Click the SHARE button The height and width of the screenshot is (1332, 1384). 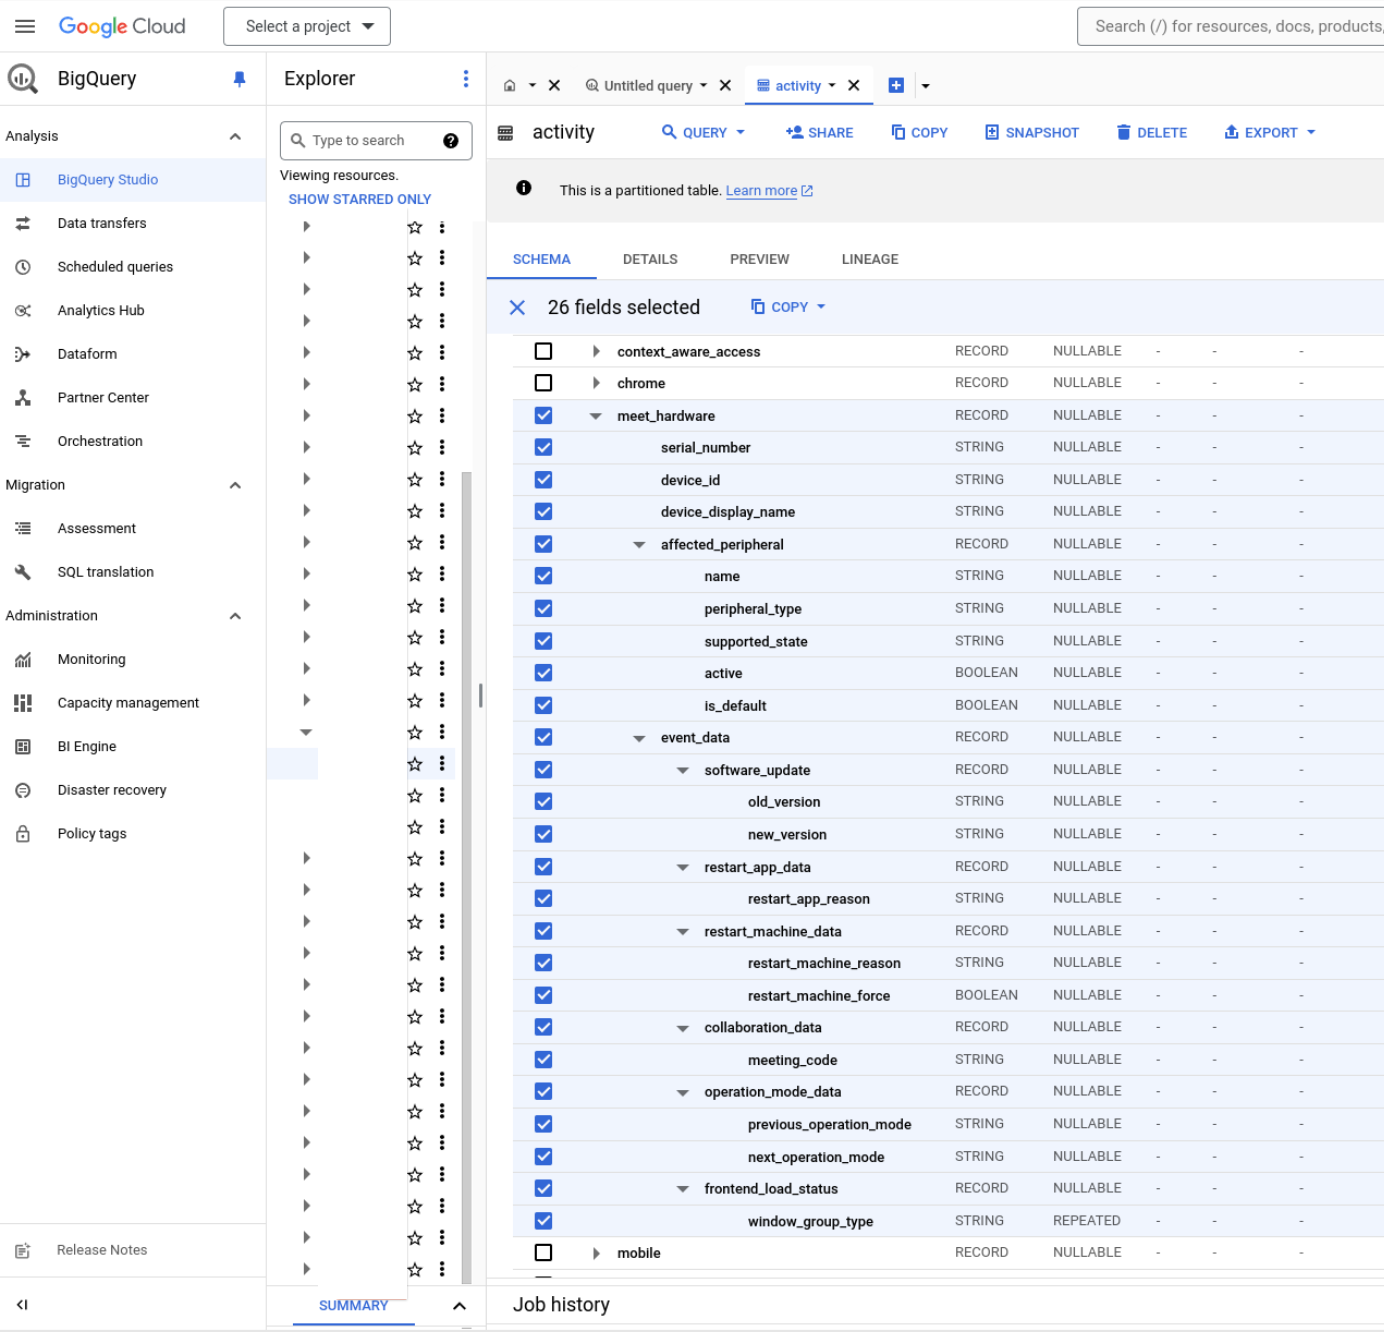820,133
